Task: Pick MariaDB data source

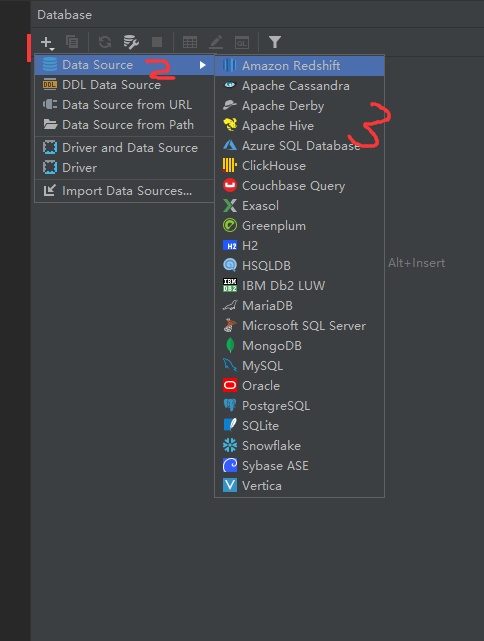Action: coord(299,306)
